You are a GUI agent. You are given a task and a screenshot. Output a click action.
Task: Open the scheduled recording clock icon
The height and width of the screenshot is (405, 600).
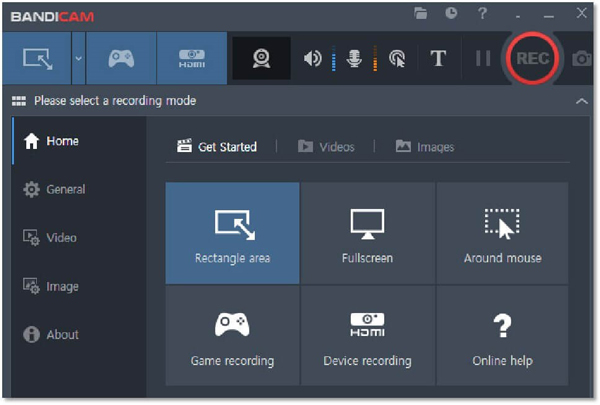click(x=451, y=14)
